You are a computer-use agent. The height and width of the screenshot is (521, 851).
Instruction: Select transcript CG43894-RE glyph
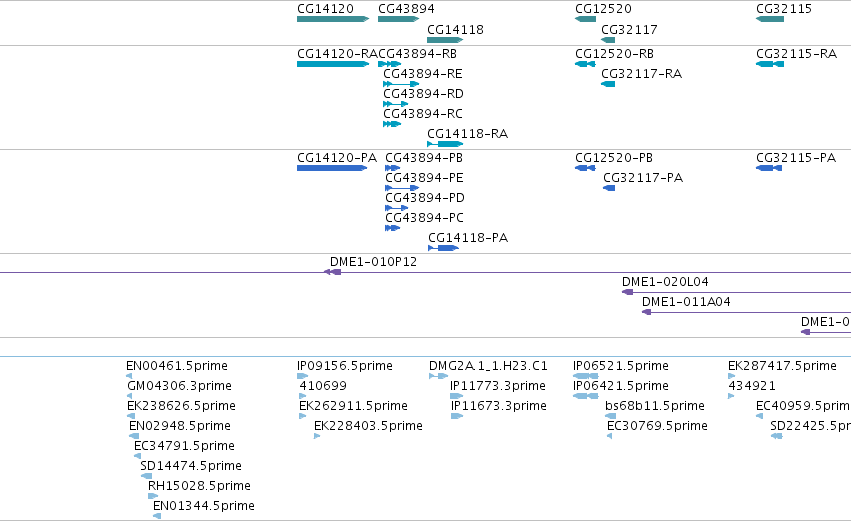(x=401, y=84)
